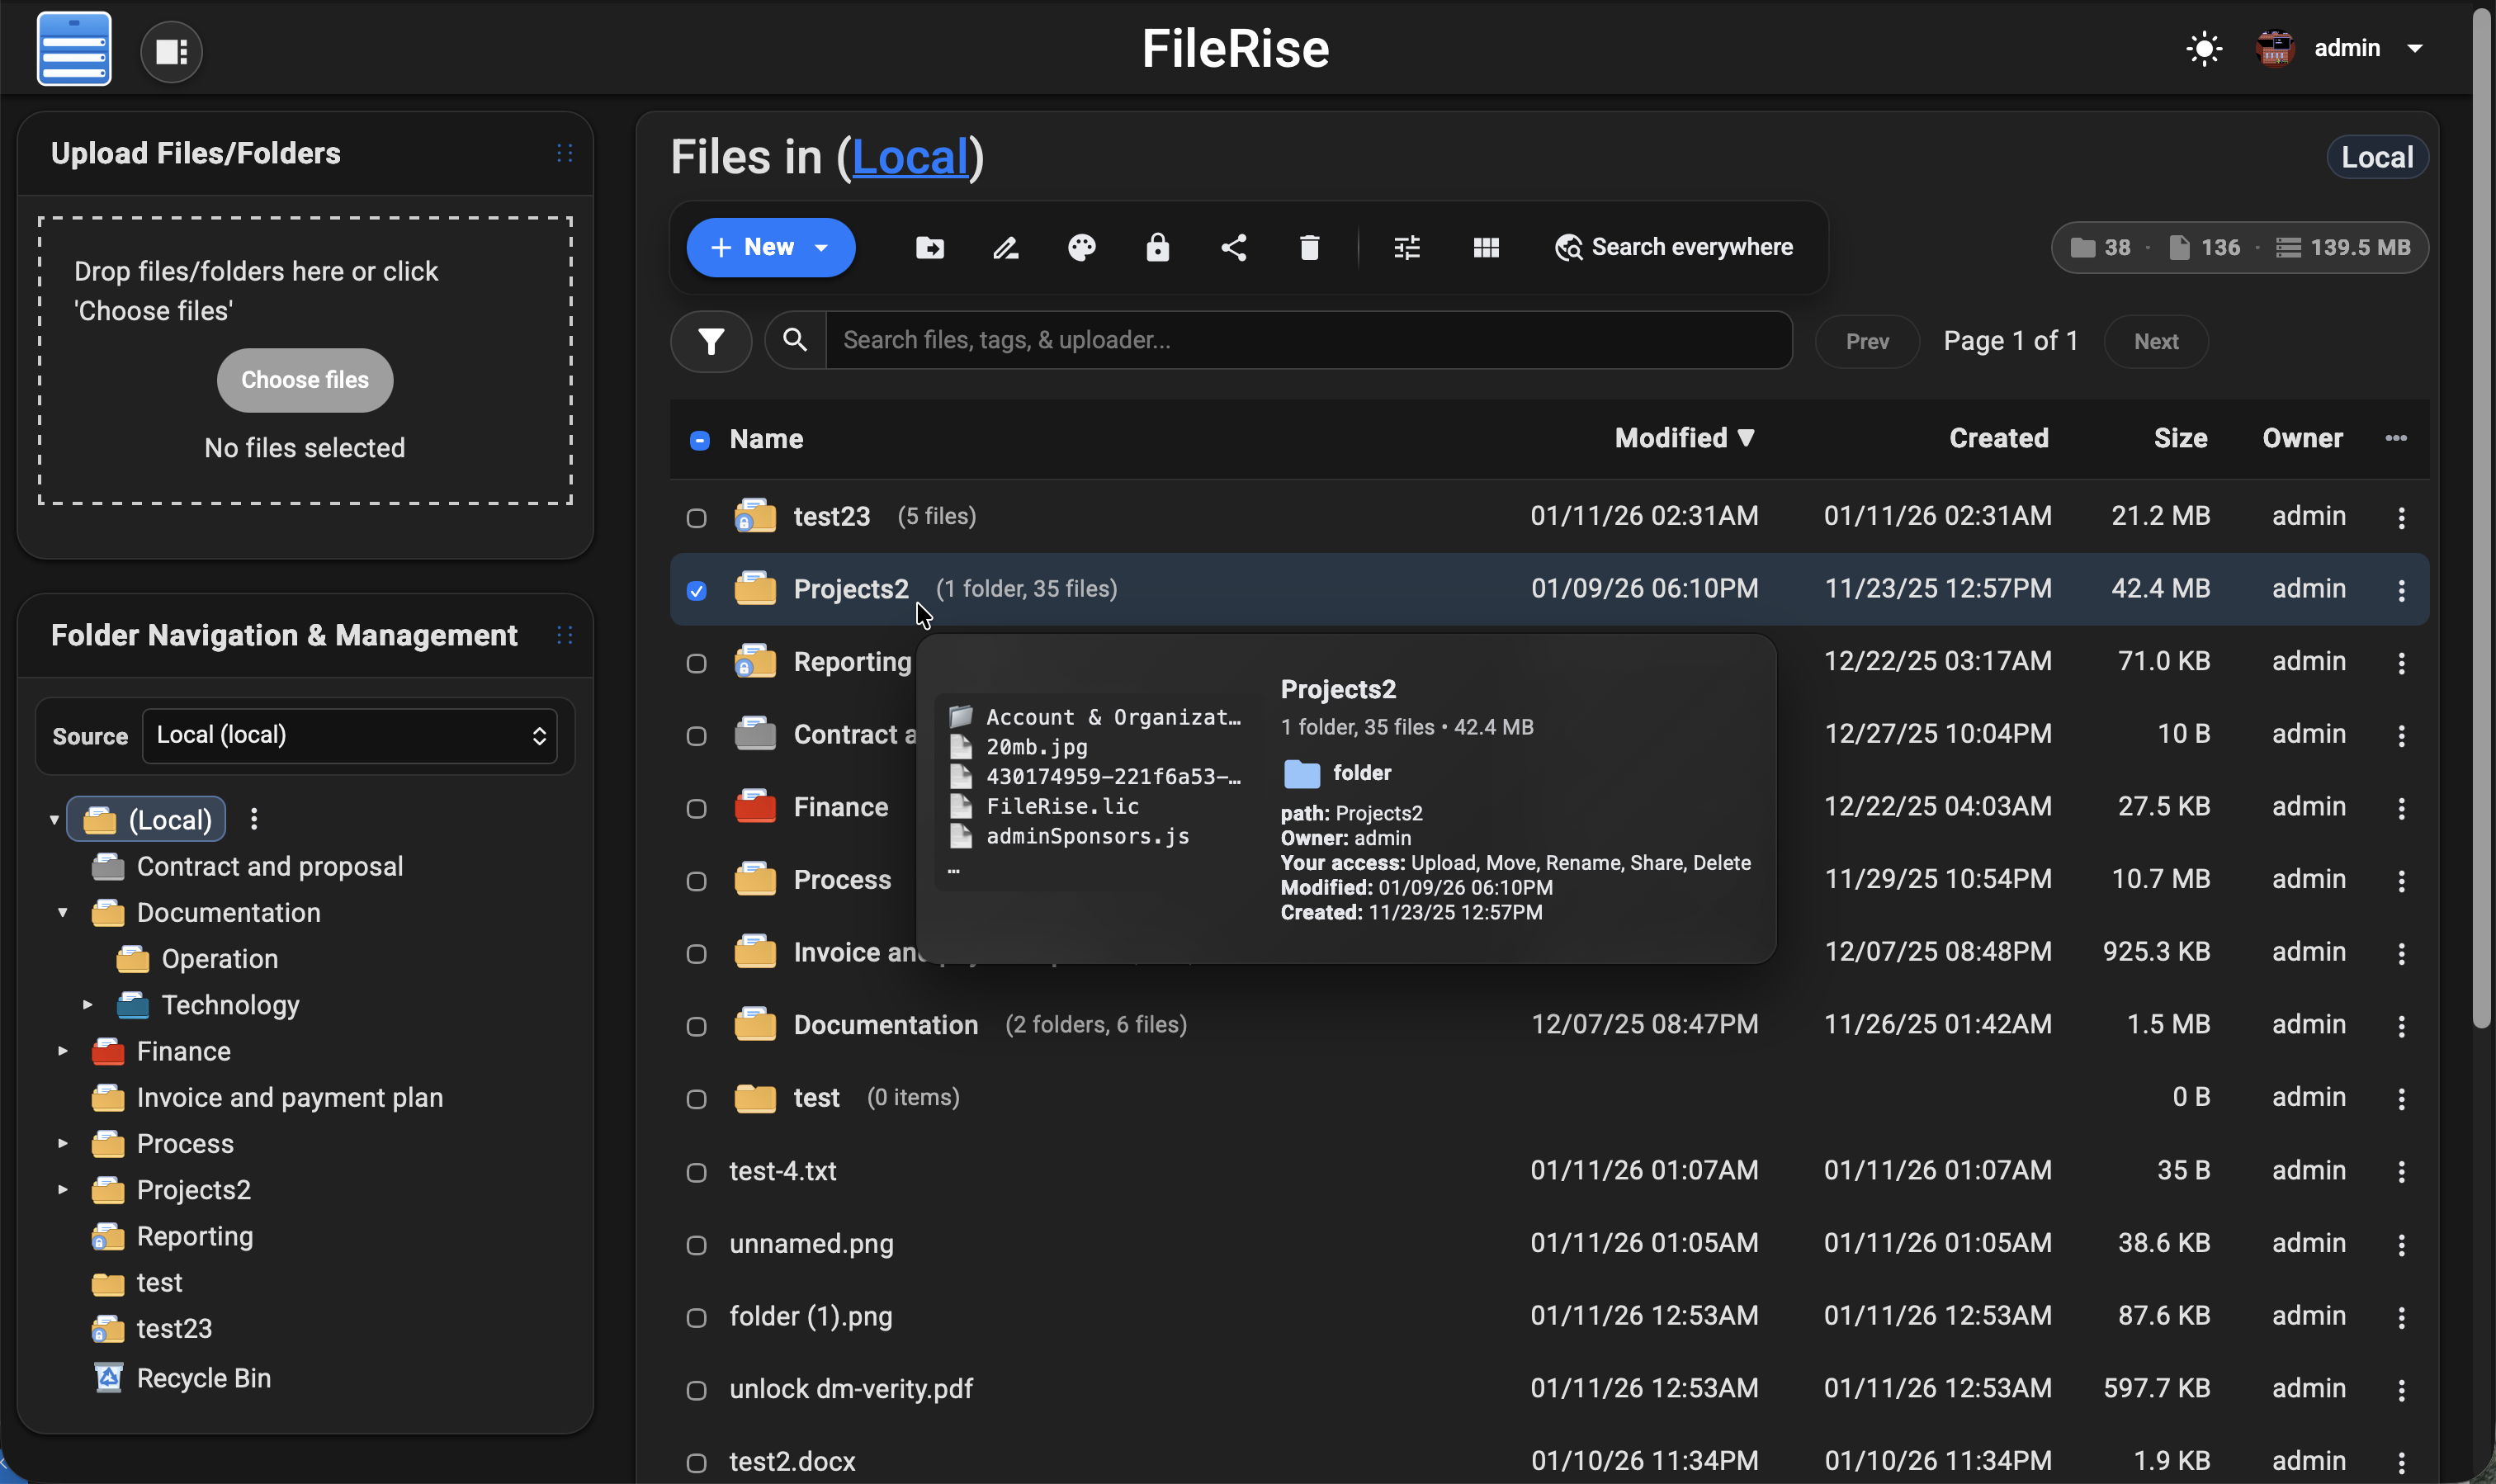This screenshot has height=1484, width=2496.
Task: Open the color palette icon in the toolbar
Action: [1081, 247]
